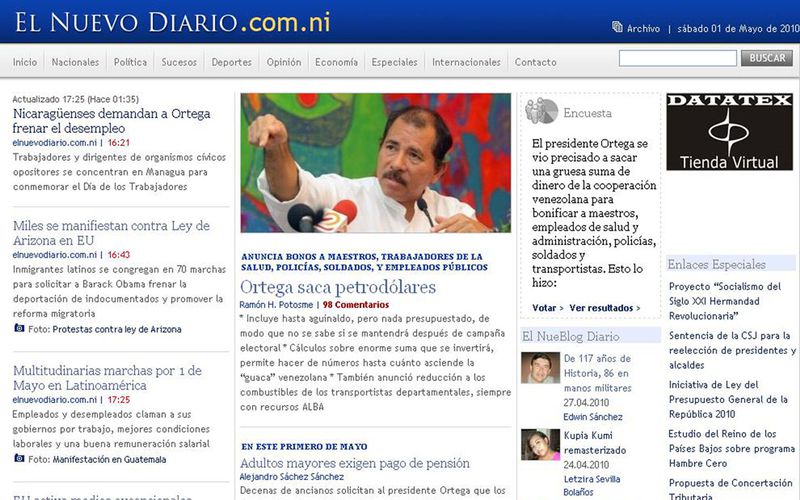This screenshot has width=800, height=500.
Task: Open Iniciativa de Ley del Presupuesto General link
Action: coord(728,399)
